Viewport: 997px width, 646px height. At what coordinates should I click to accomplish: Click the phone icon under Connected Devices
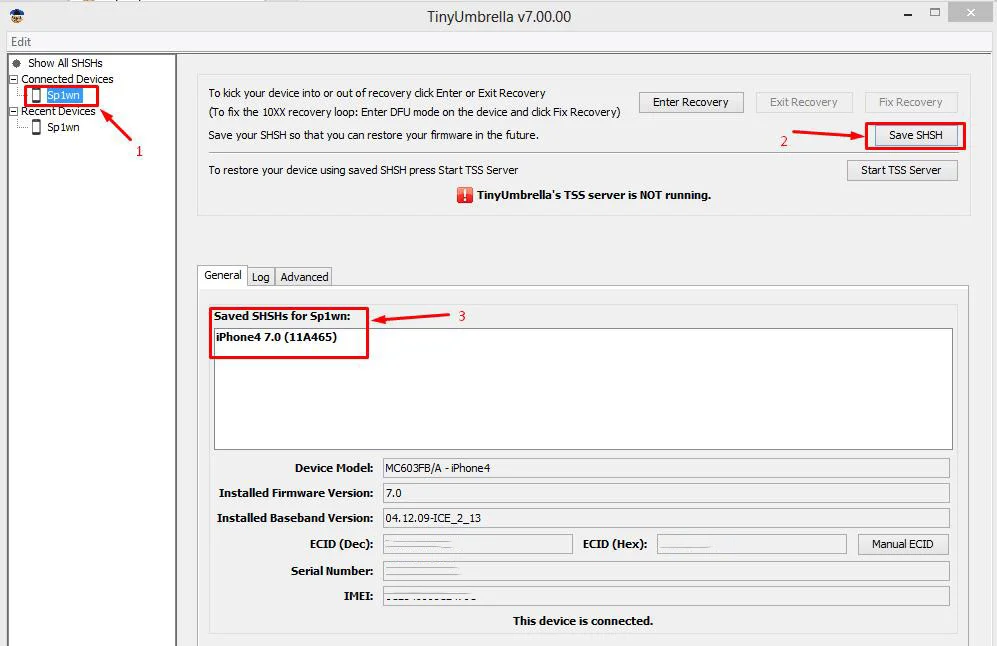click(36, 95)
